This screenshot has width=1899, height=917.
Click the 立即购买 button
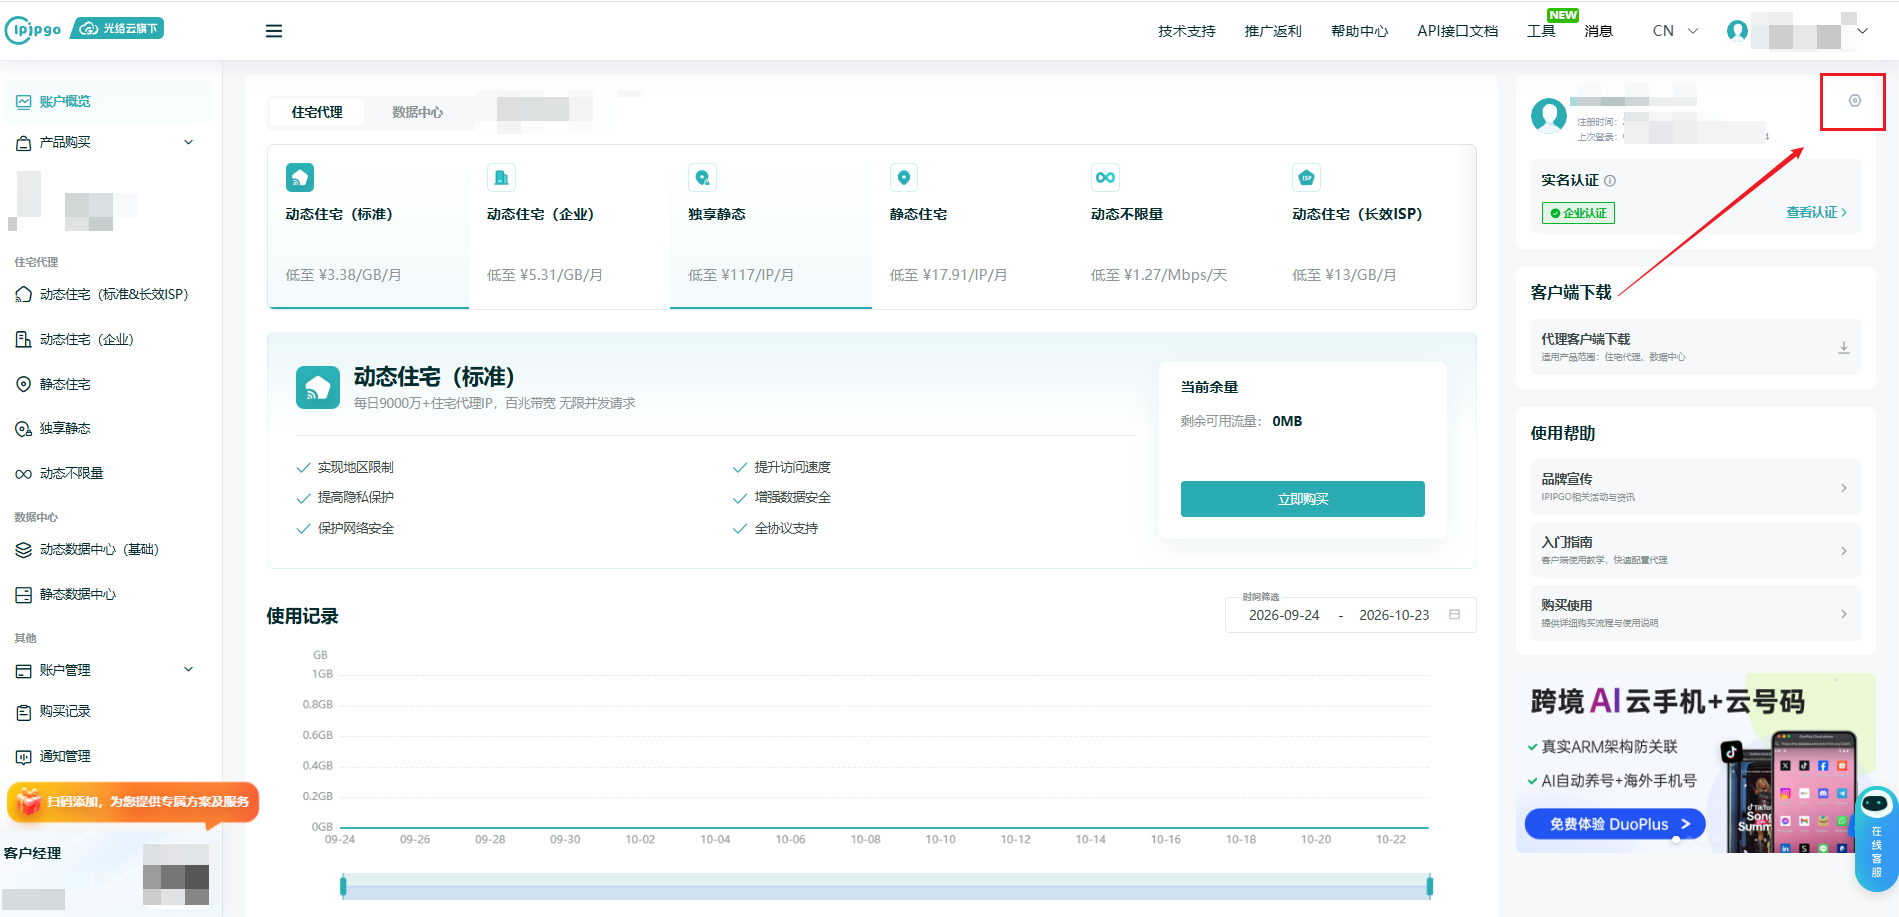pyautogui.click(x=1302, y=499)
